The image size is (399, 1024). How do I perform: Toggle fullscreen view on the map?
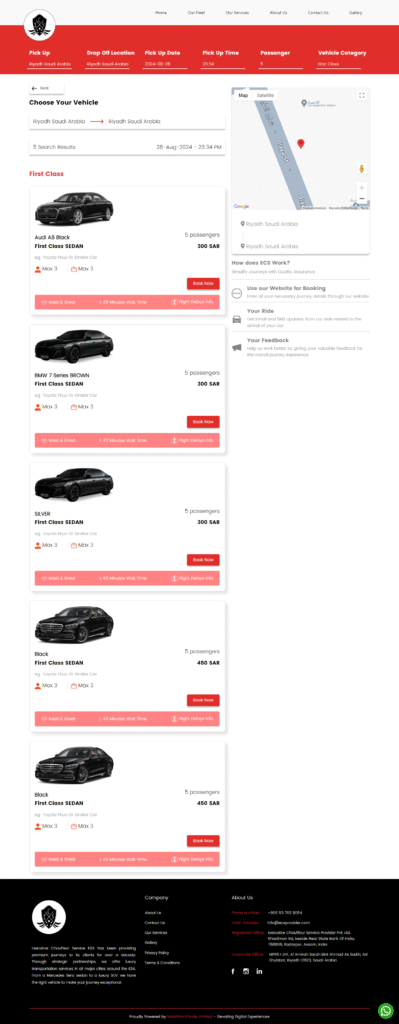click(362, 95)
